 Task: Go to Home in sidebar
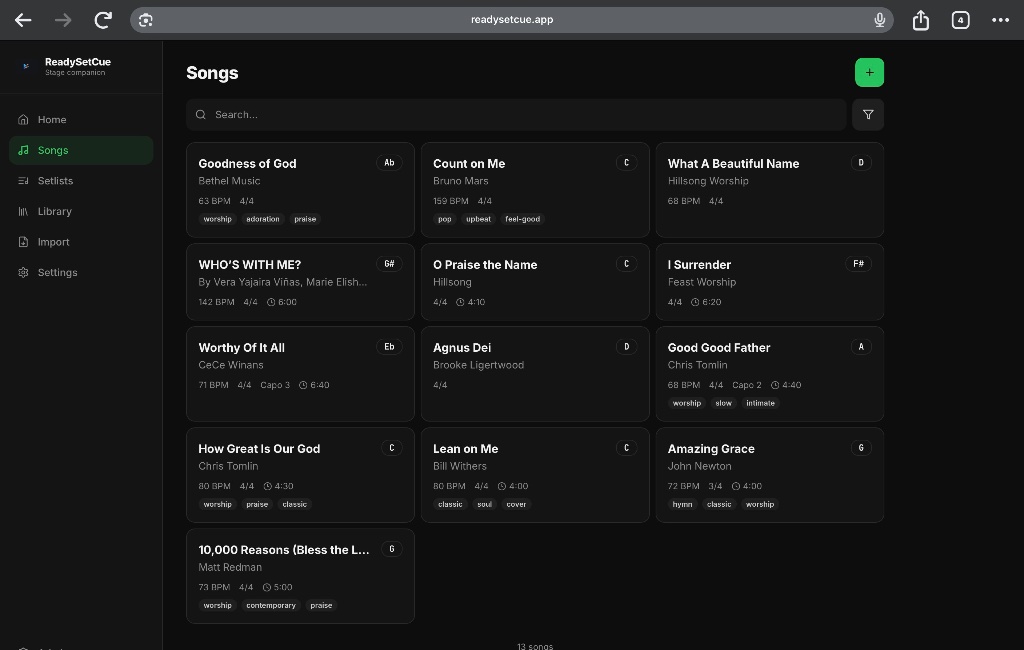coord(81,120)
